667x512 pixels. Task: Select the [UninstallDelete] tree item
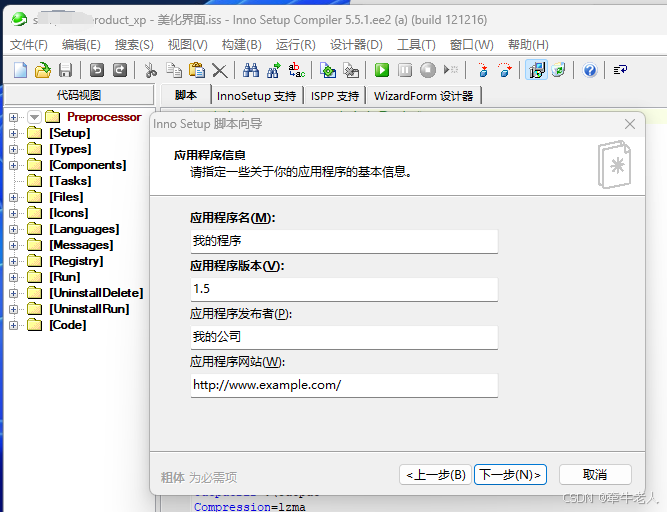pyautogui.click(x=96, y=293)
